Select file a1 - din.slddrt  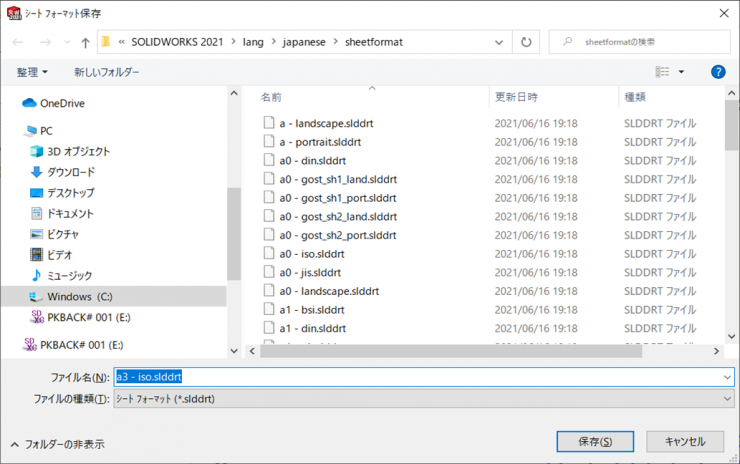312,329
